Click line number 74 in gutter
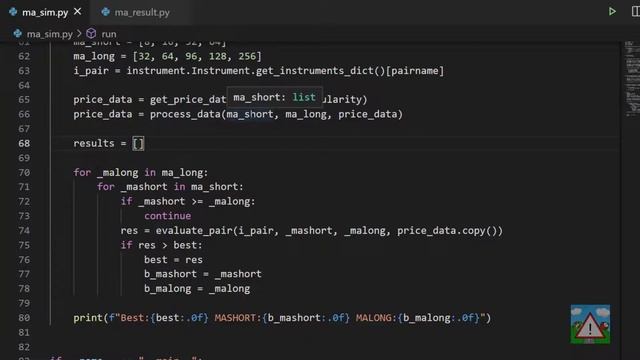 pos(24,231)
